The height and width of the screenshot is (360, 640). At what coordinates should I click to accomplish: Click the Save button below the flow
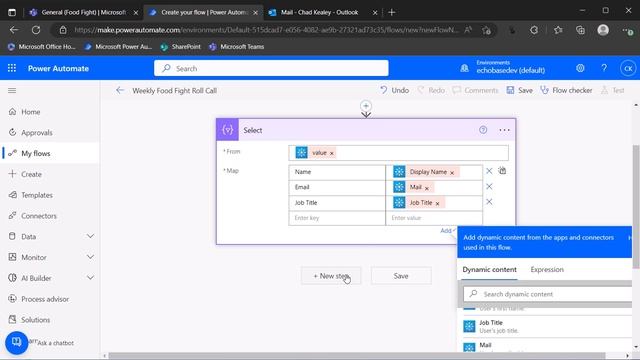click(x=401, y=276)
